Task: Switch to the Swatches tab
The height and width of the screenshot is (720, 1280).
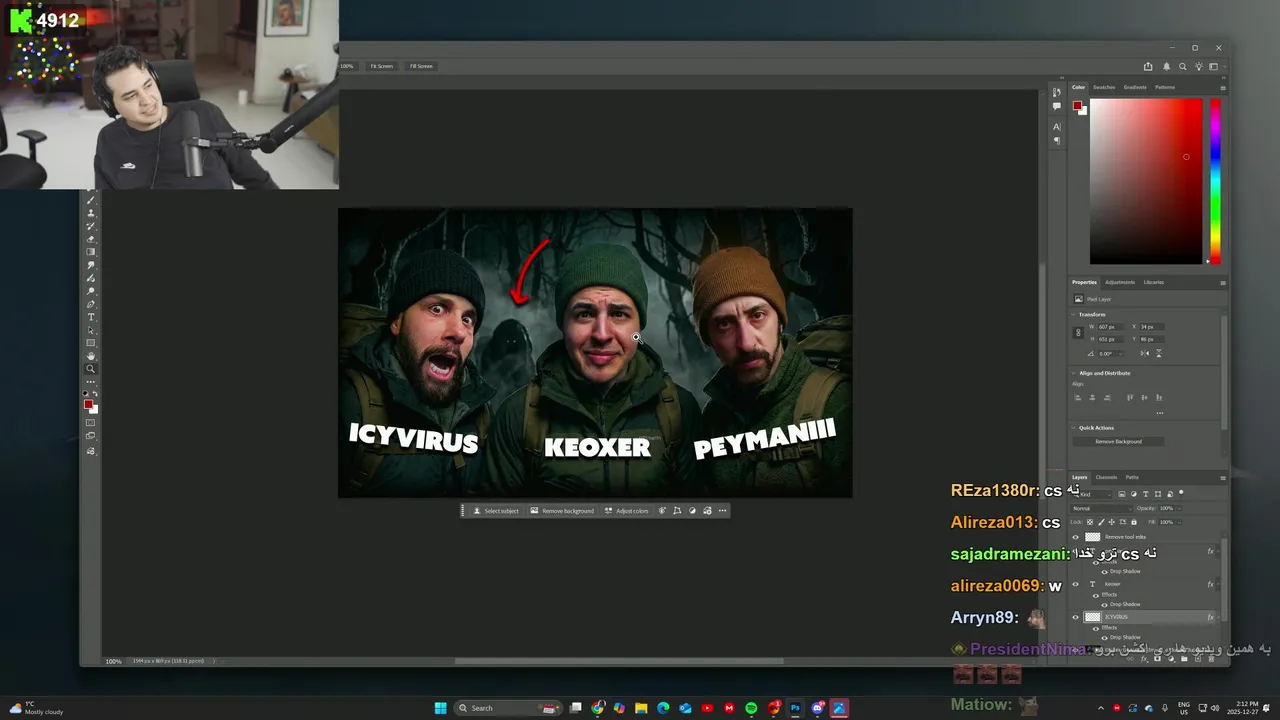Action: 1104,87
